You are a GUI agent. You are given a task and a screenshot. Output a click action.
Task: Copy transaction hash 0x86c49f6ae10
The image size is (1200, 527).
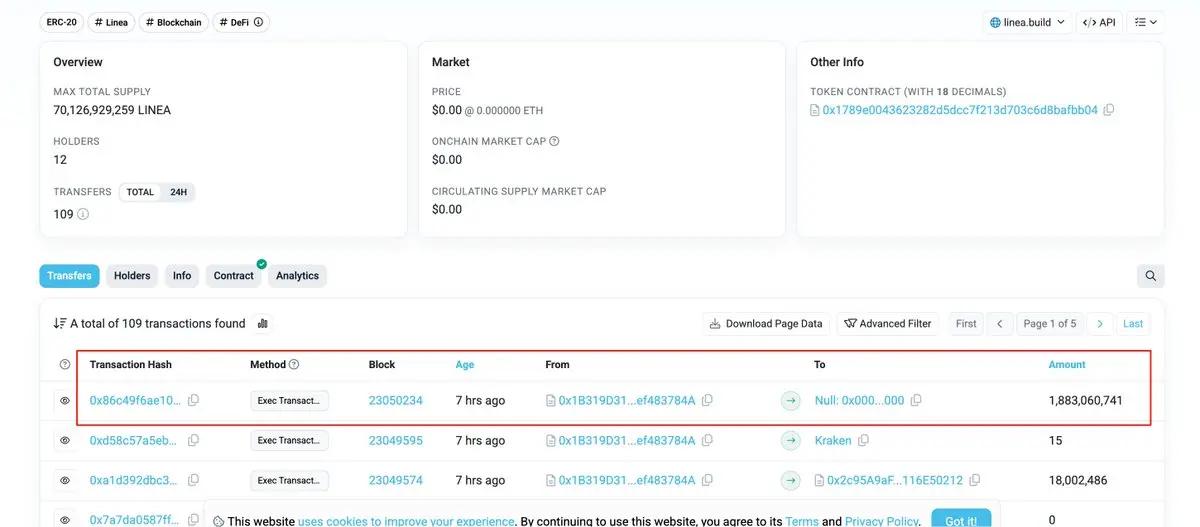click(194, 400)
